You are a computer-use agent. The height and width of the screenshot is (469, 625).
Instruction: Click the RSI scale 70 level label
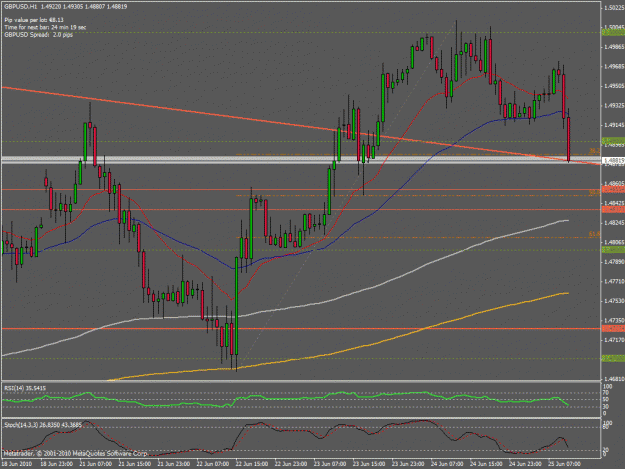(606, 392)
